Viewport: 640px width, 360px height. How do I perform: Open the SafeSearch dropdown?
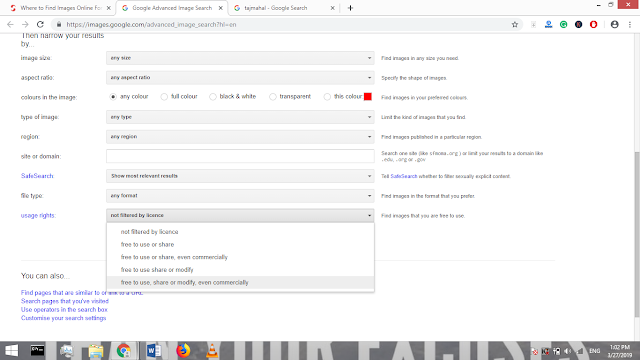coord(240,176)
